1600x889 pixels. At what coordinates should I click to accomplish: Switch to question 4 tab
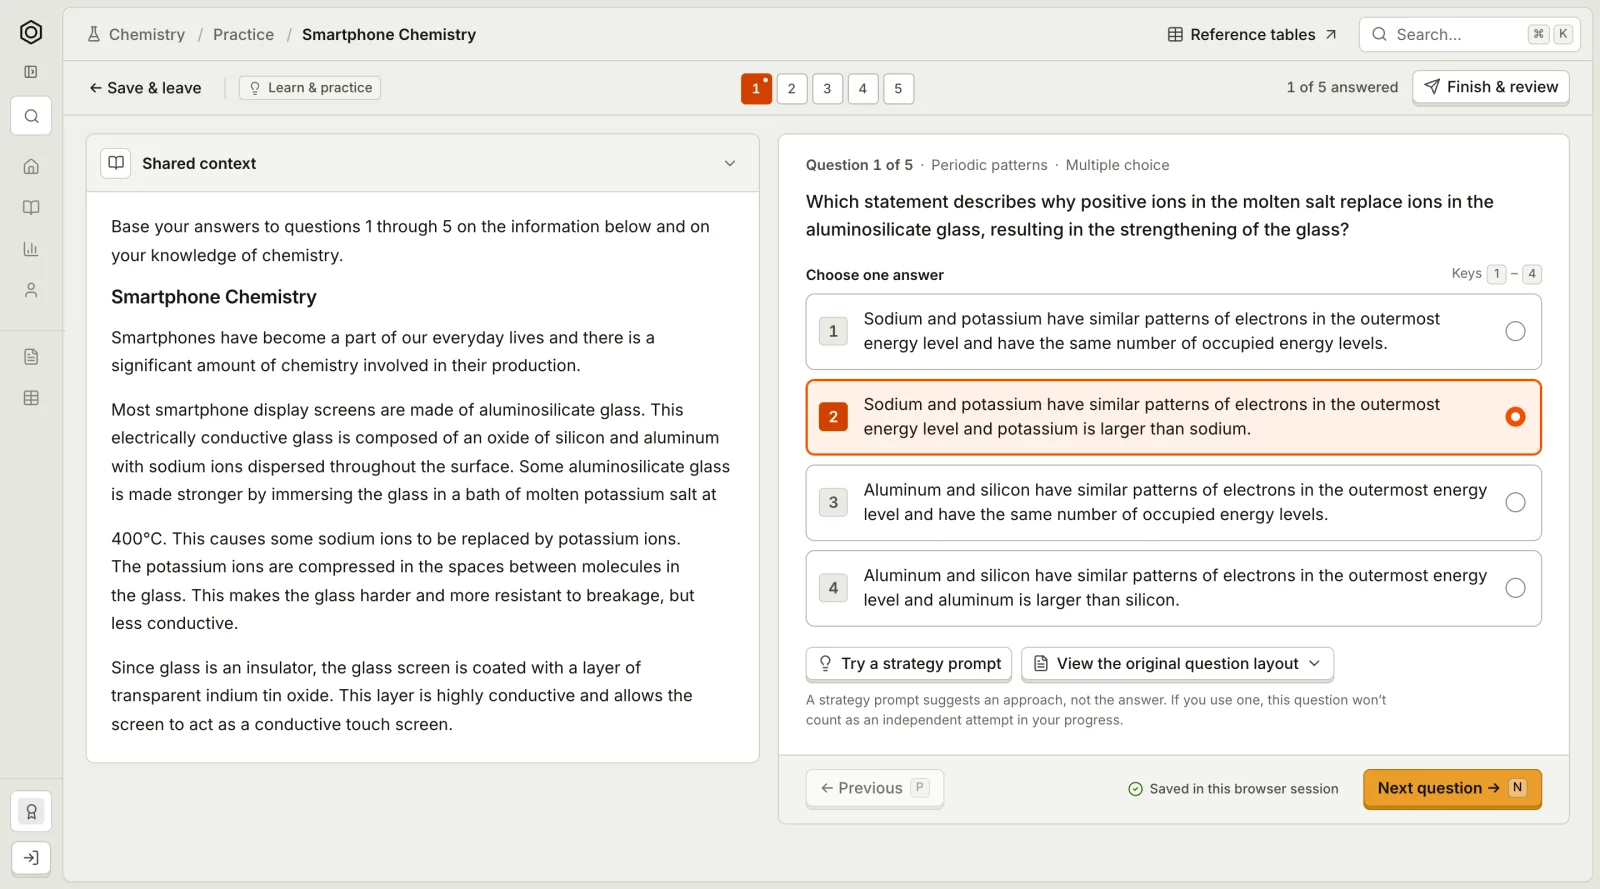point(863,89)
